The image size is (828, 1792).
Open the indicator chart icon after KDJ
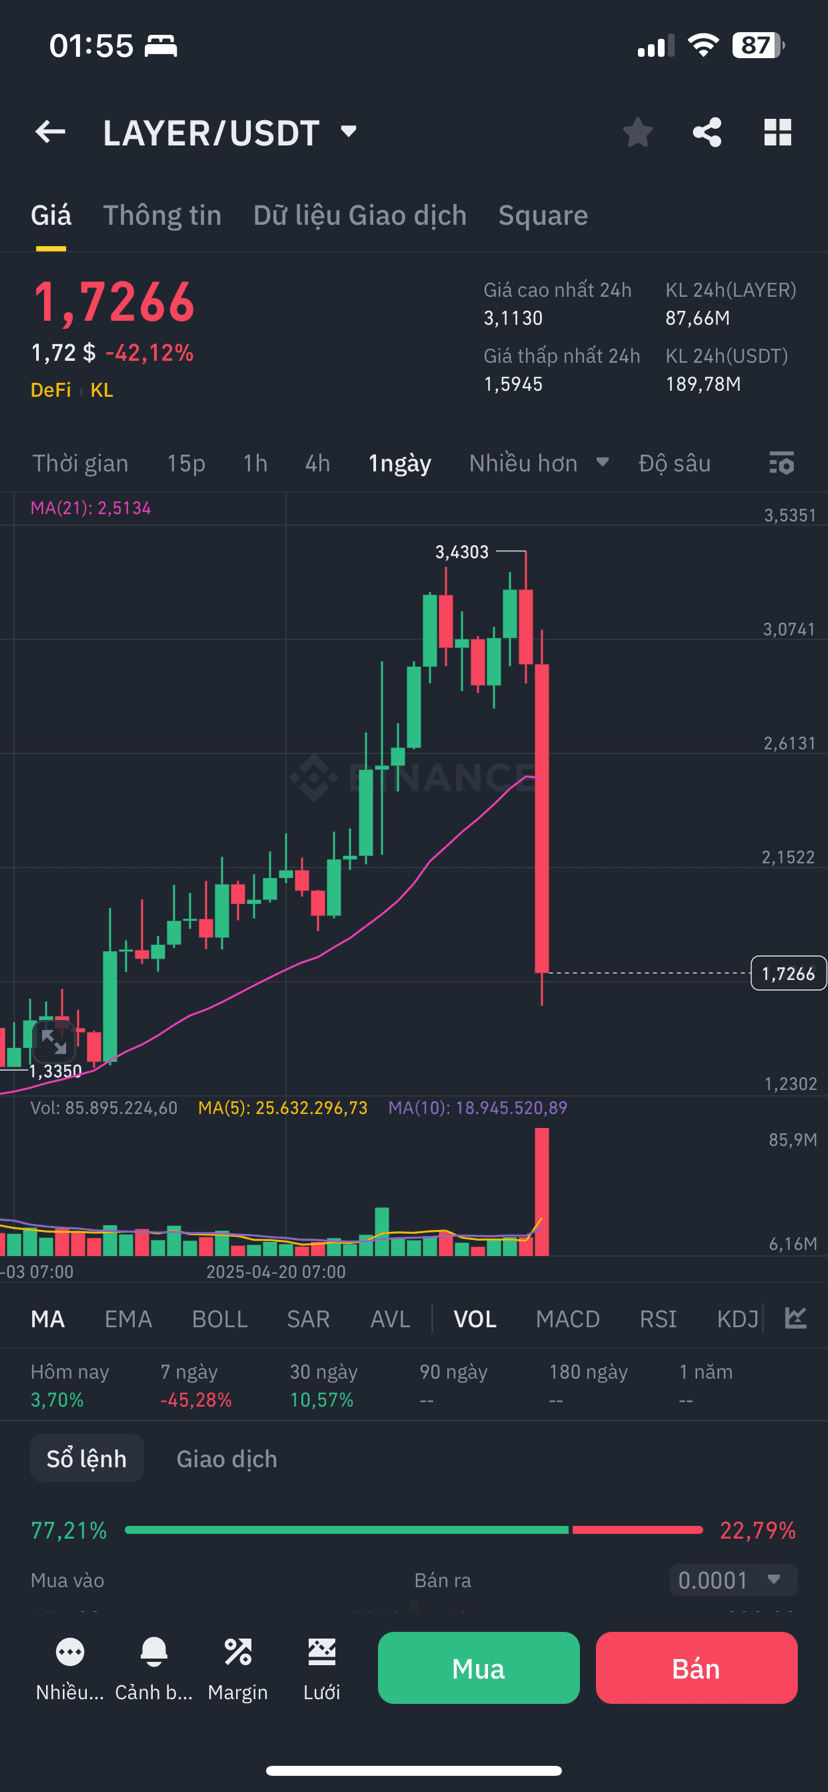point(796,1318)
